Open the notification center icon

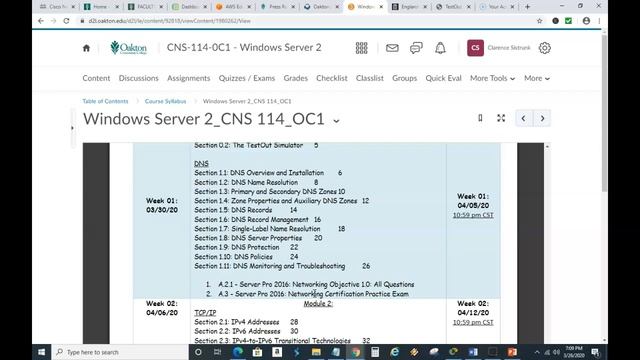tap(596, 352)
